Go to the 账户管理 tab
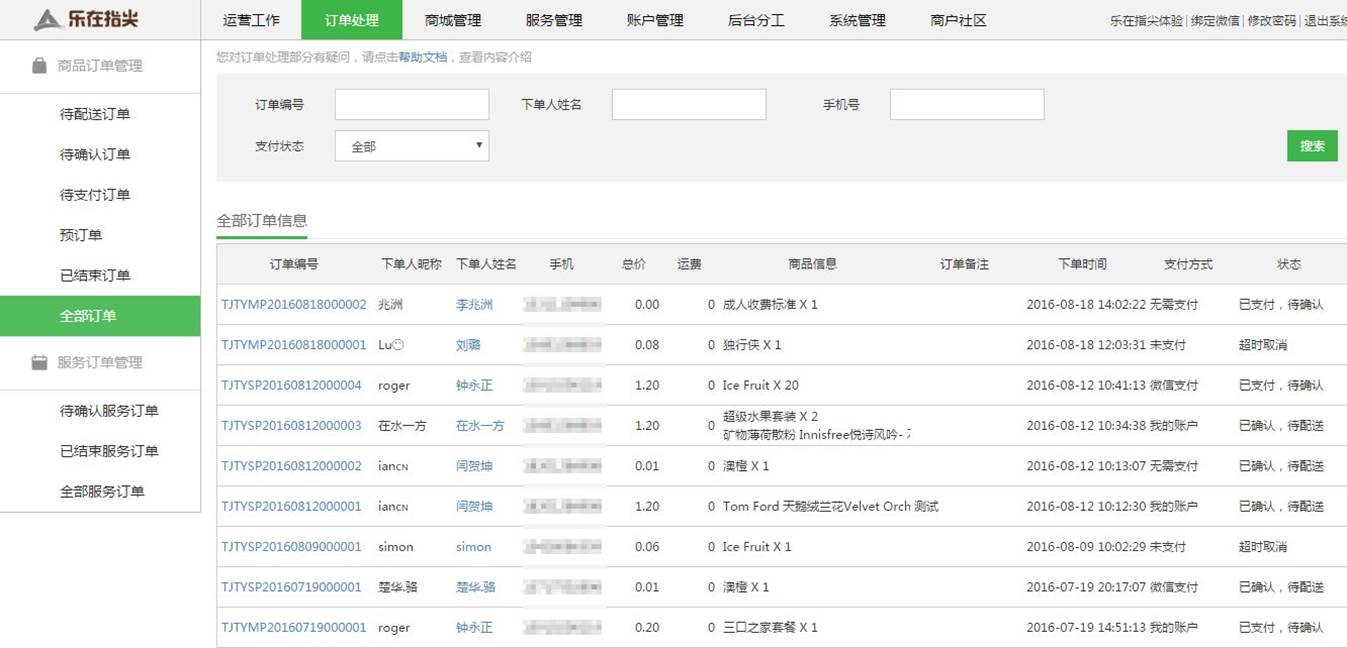Viewport: 1347px width, 648px height. point(654,20)
